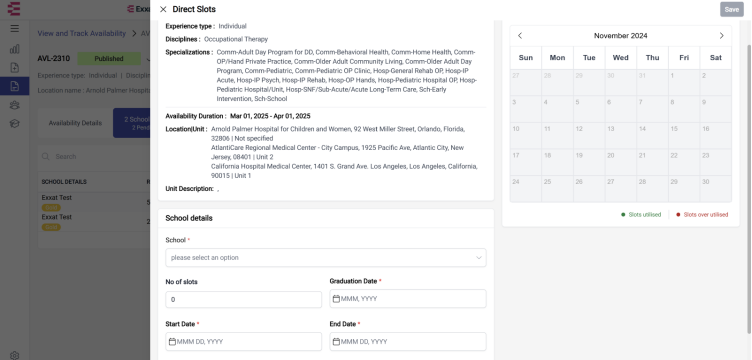The height and width of the screenshot is (360, 752).
Task: Expand the School dropdown
Action: pyautogui.click(x=326, y=257)
